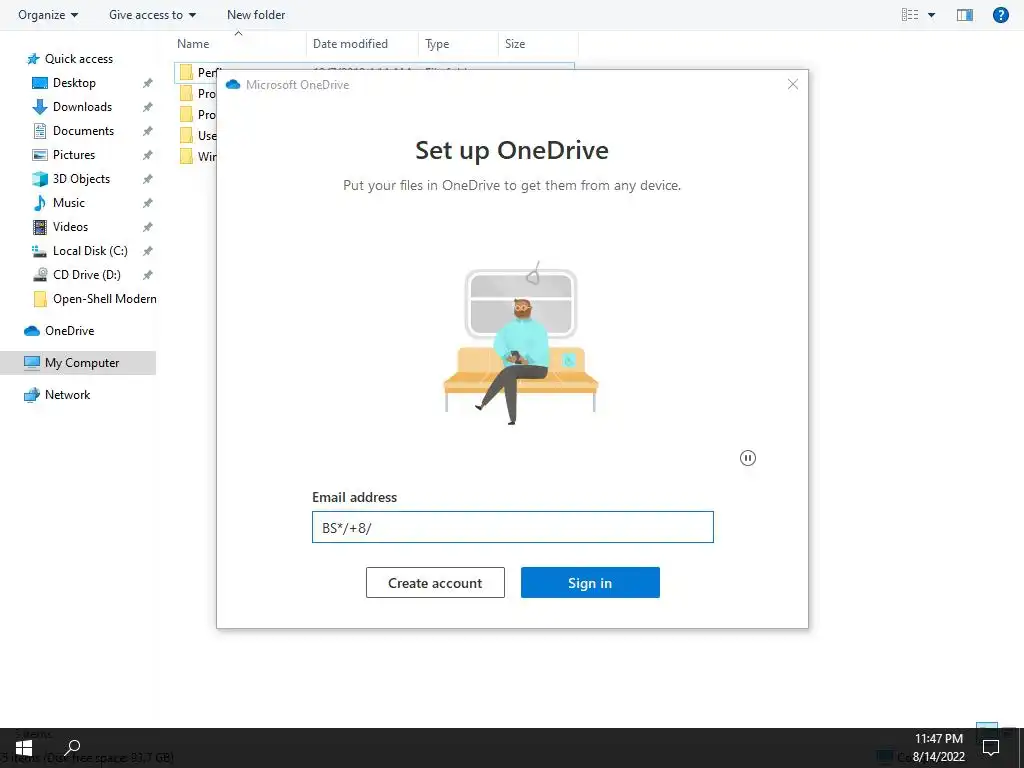Click the pin beside Local Disk (C:)

point(148,251)
